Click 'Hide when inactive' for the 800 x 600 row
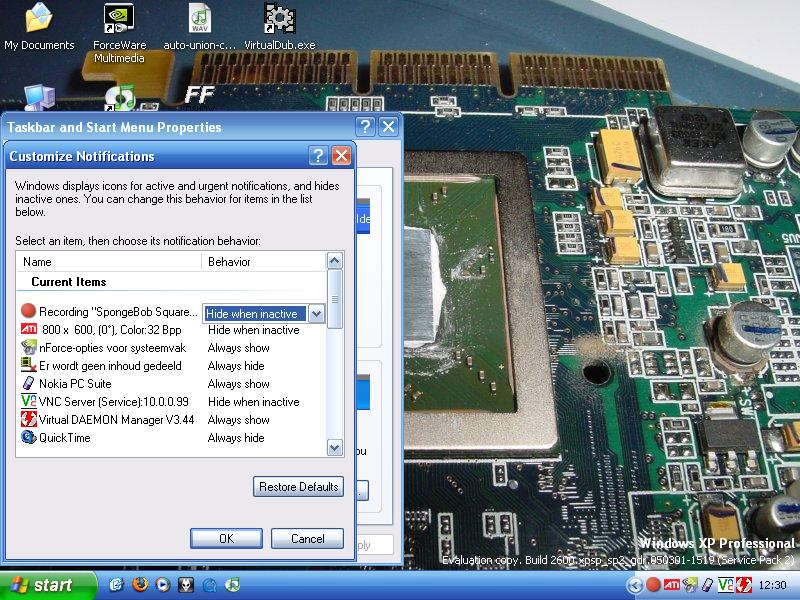 point(254,330)
